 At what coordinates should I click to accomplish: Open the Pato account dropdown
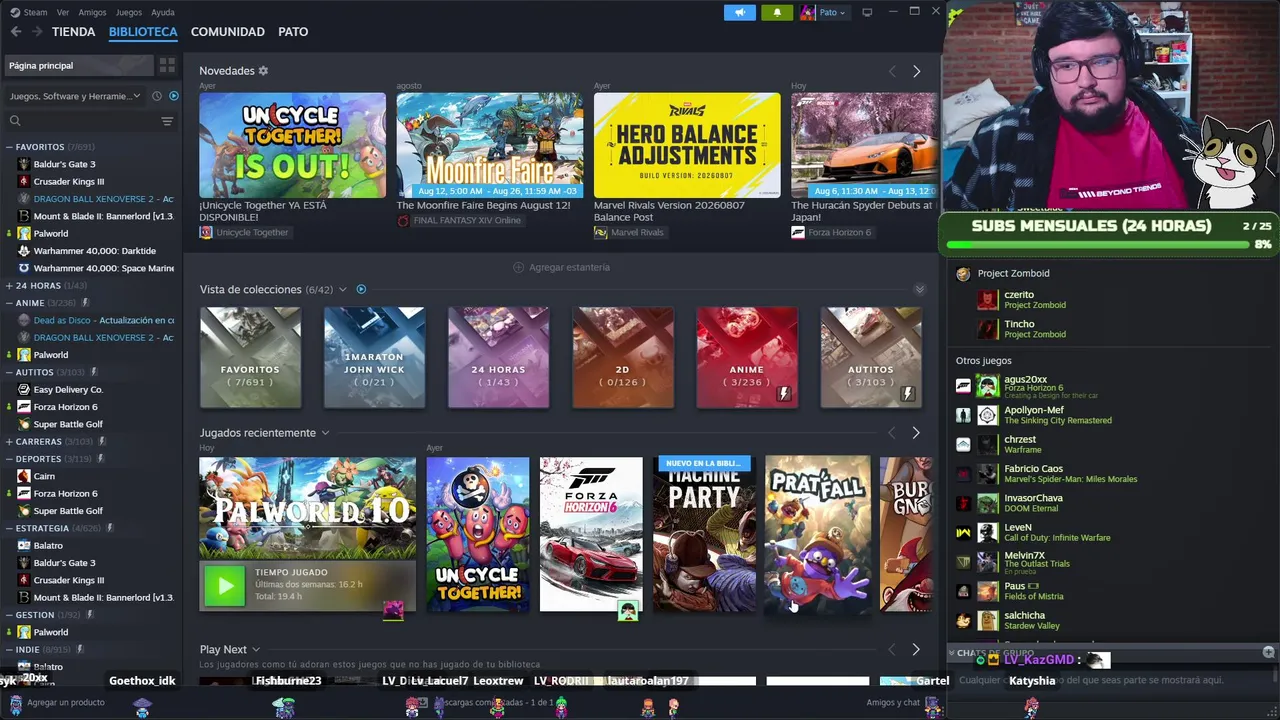coord(832,12)
